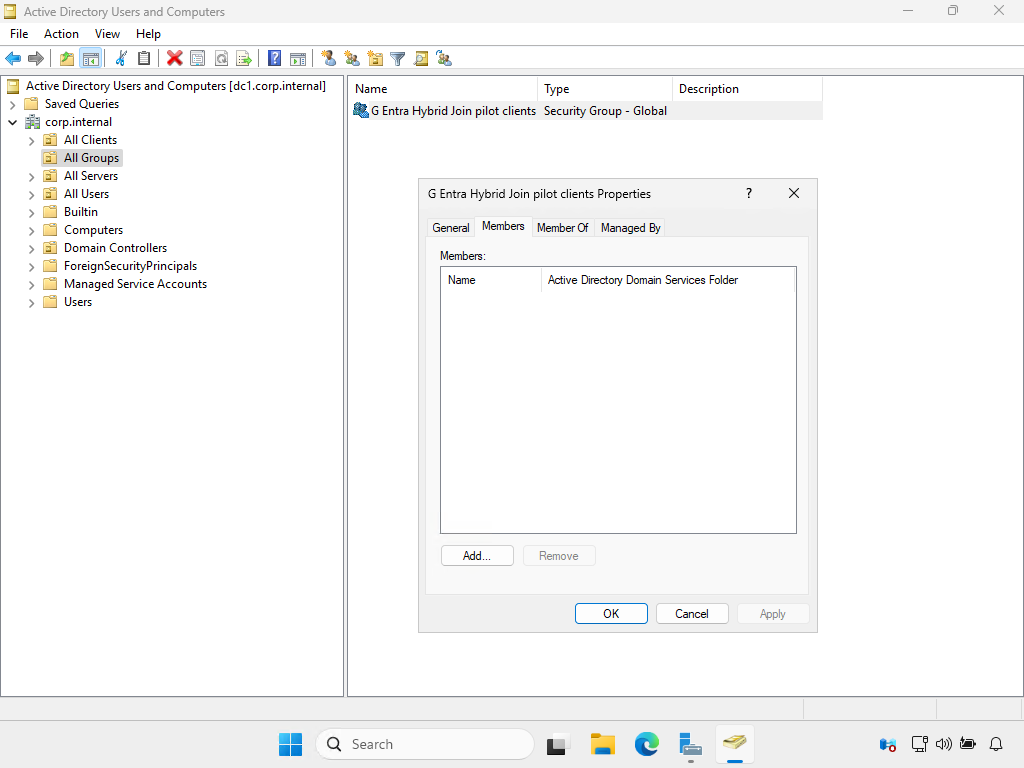The width and height of the screenshot is (1024, 768).
Task: Select the root Active Directory Users and Computers node
Action: click(x=176, y=86)
